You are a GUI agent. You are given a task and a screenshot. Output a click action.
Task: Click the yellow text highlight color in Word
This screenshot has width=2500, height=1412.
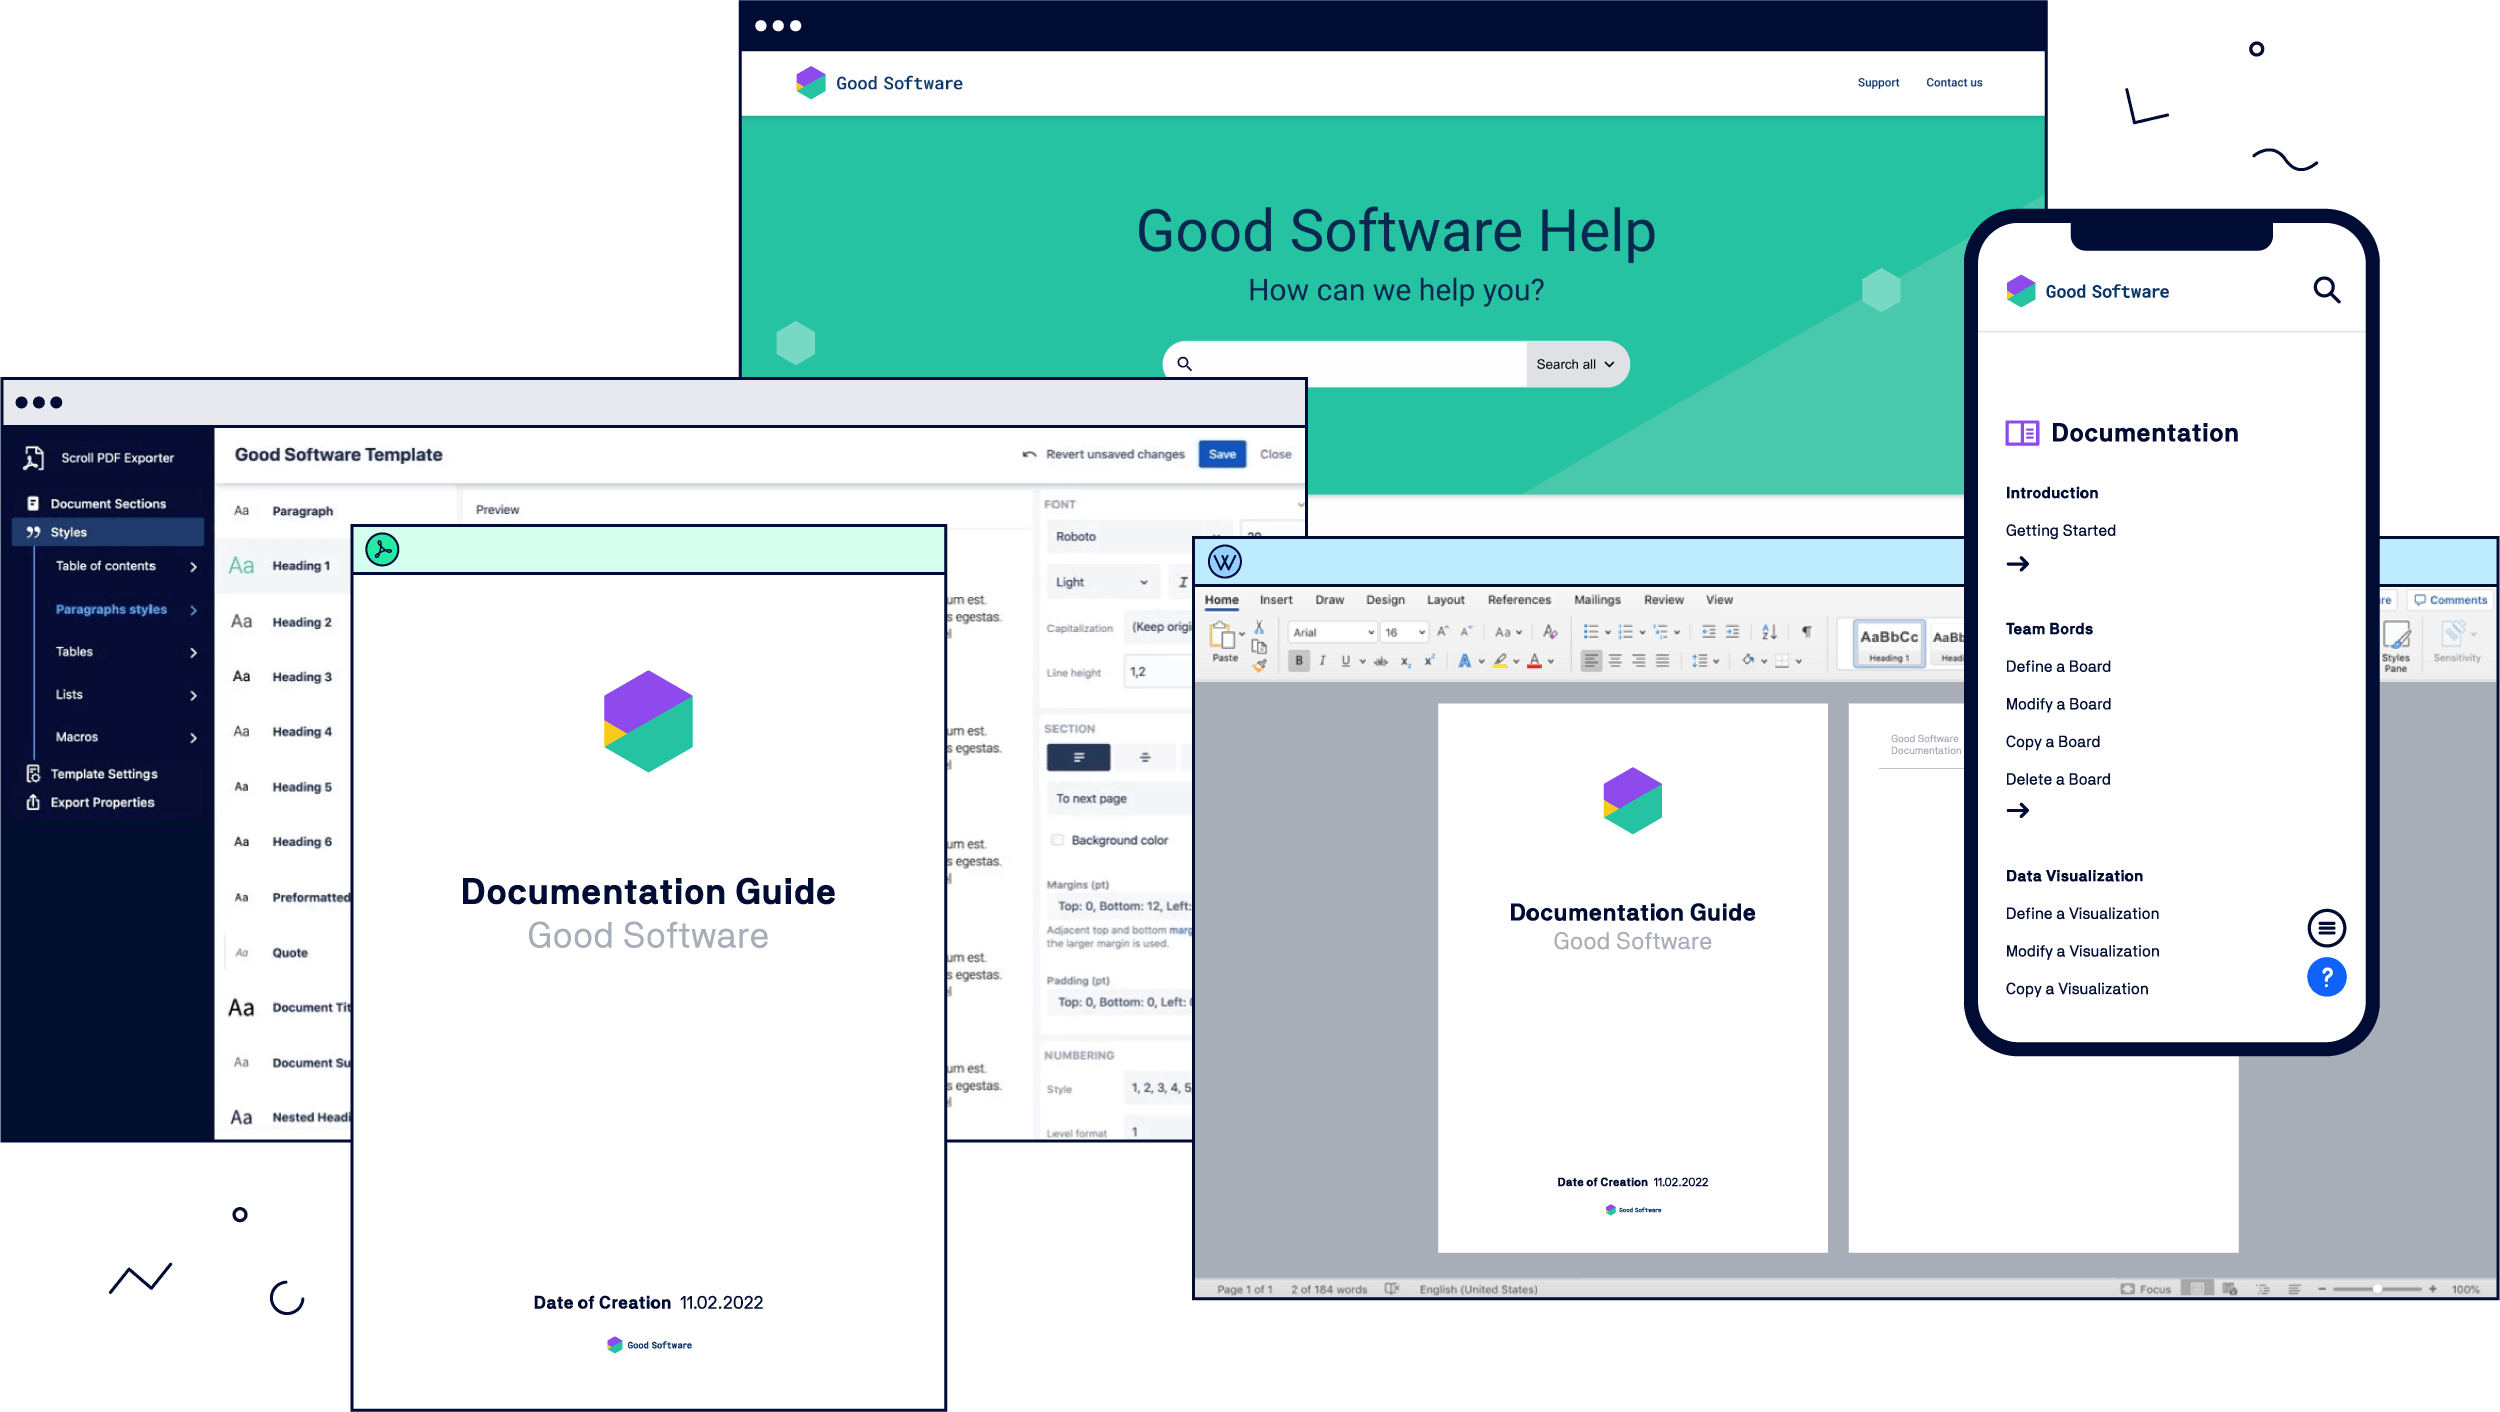(1500, 661)
